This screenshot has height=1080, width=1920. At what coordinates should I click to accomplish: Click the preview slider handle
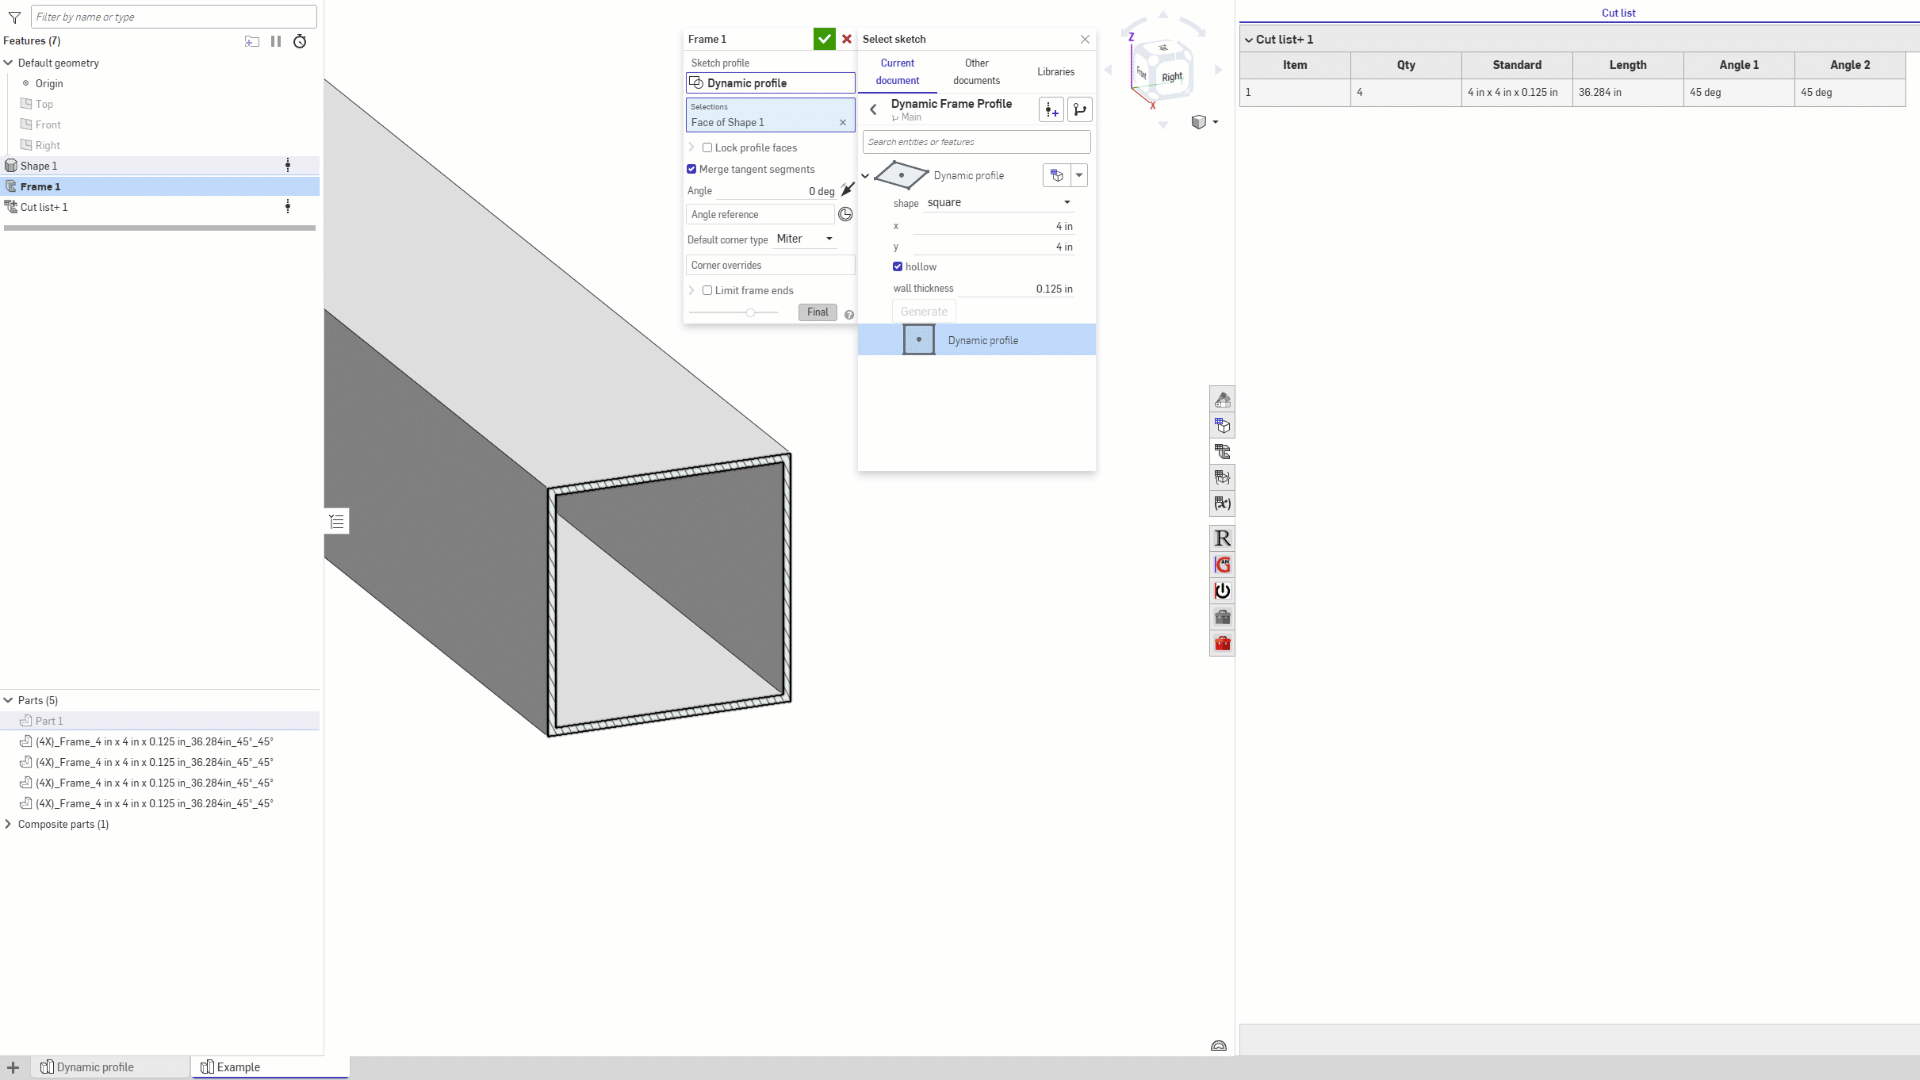tap(750, 312)
